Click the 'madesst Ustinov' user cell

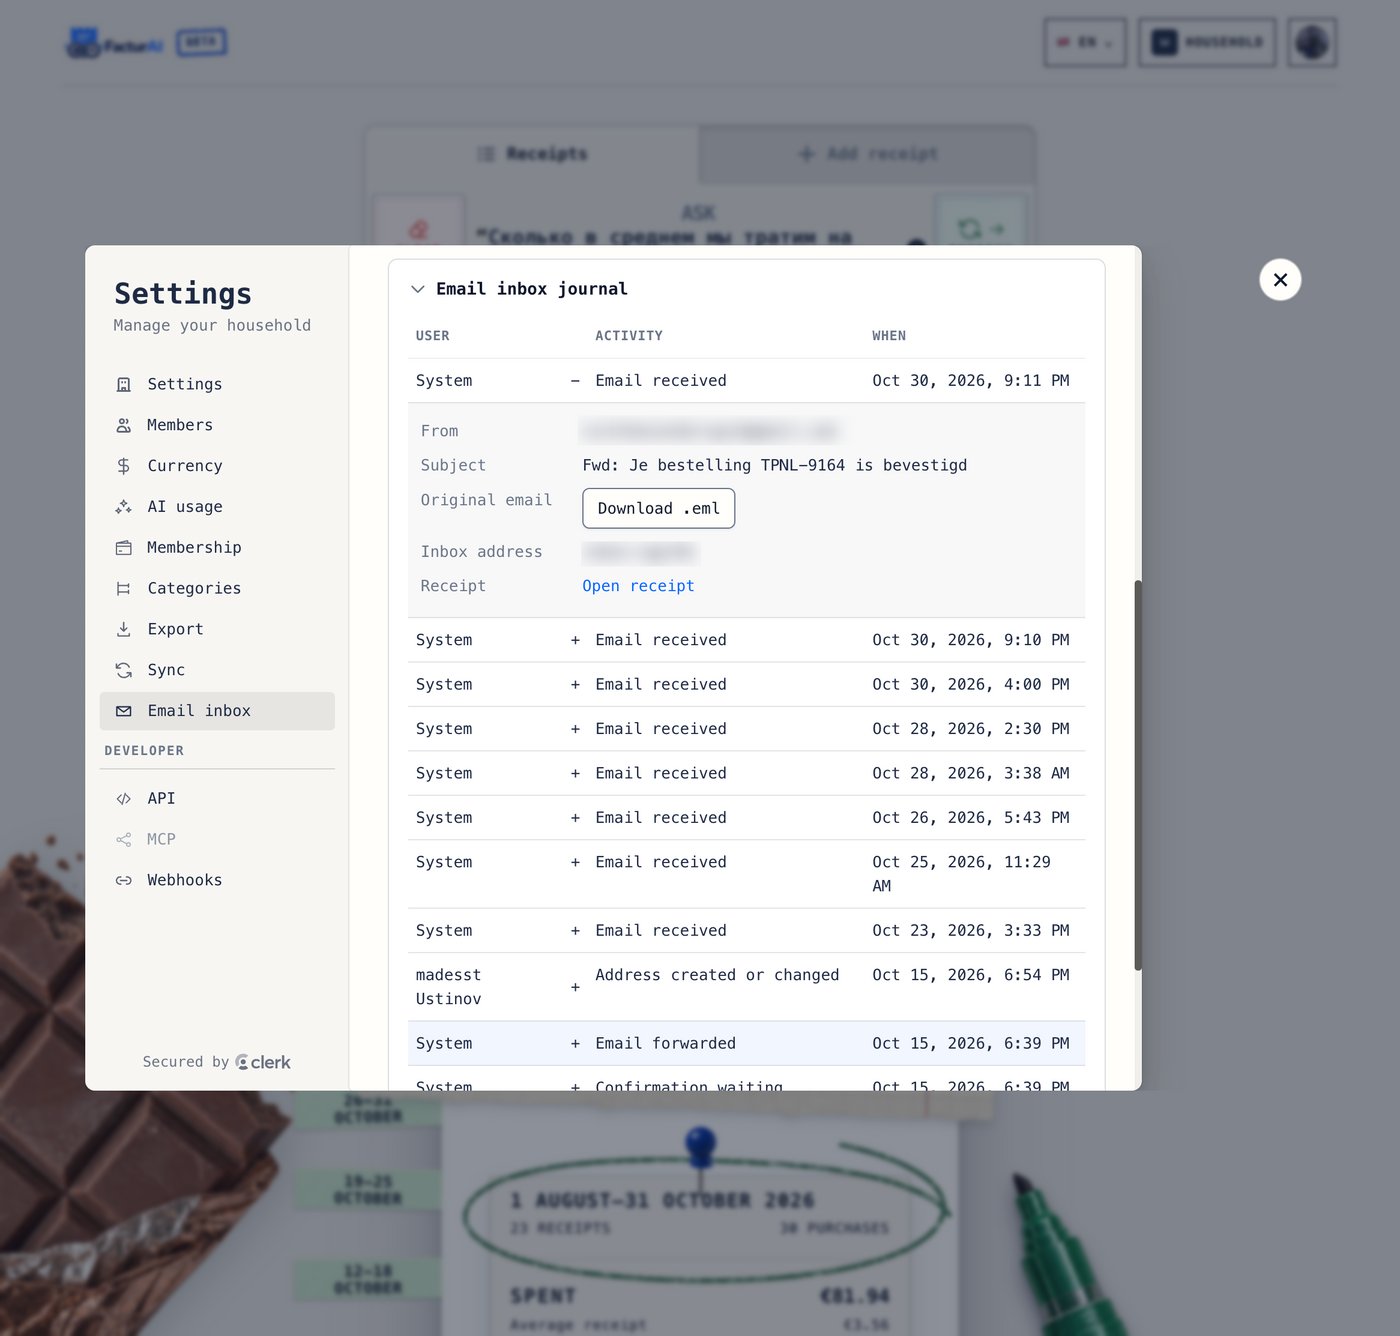[x=449, y=987]
